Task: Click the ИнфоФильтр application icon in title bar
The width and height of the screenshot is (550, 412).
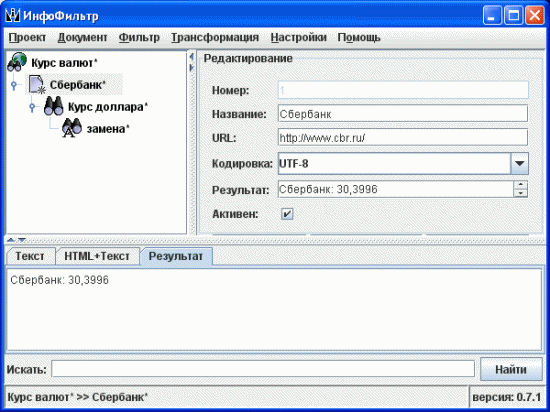Action: pyautogui.click(x=13, y=15)
